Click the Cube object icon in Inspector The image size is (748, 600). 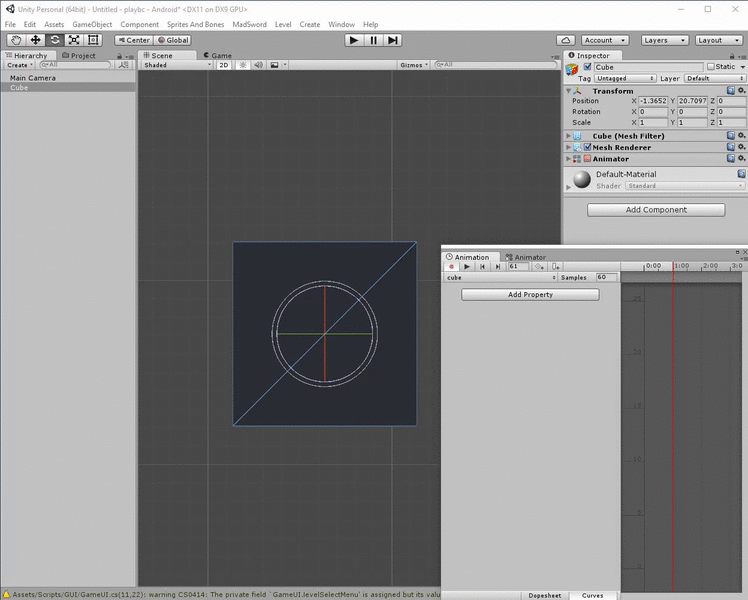click(x=571, y=70)
